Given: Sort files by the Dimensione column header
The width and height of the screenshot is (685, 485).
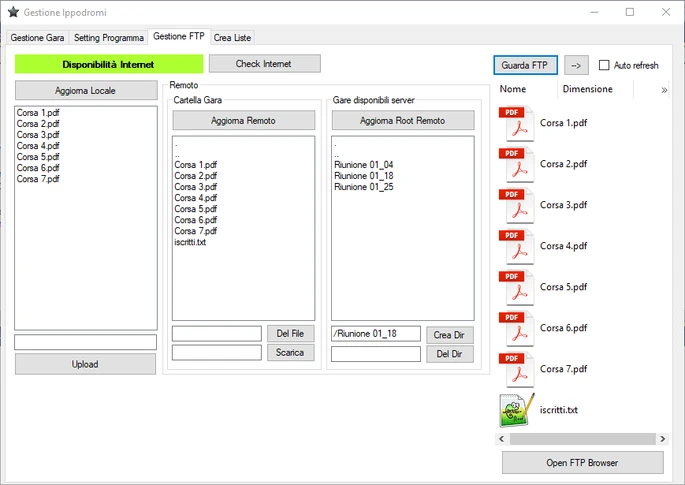Looking at the screenshot, I should 588,89.
